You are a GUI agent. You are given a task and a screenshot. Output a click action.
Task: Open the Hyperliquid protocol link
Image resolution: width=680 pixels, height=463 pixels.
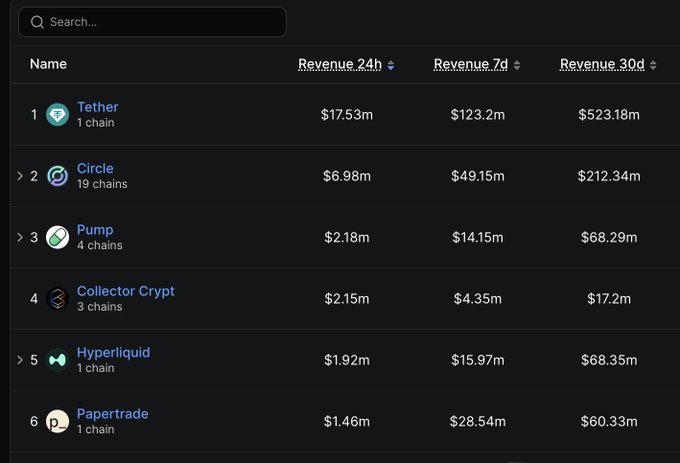pyautogui.click(x=114, y=352)
